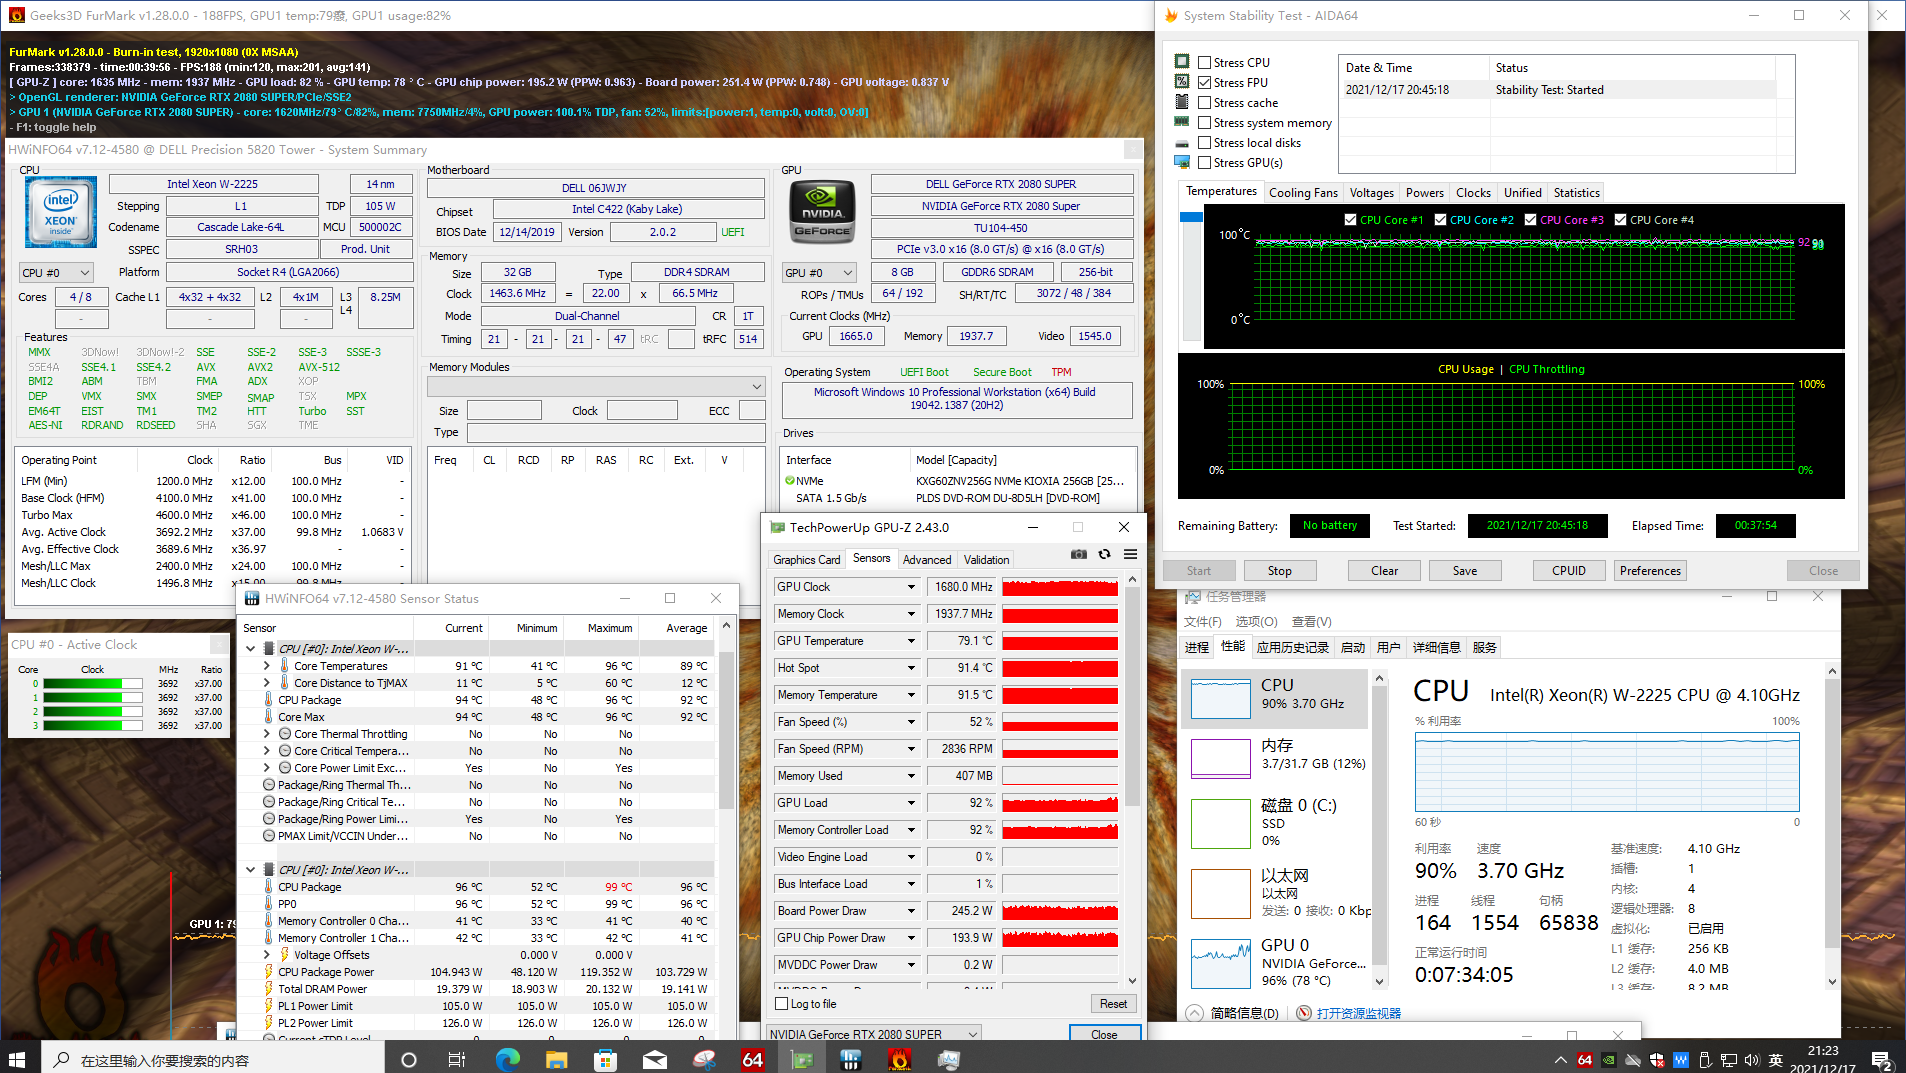This screenshot has width=1906, height=1073.
Task: Open Hot Spot sensor dropdown arrow
Action: 911,668
